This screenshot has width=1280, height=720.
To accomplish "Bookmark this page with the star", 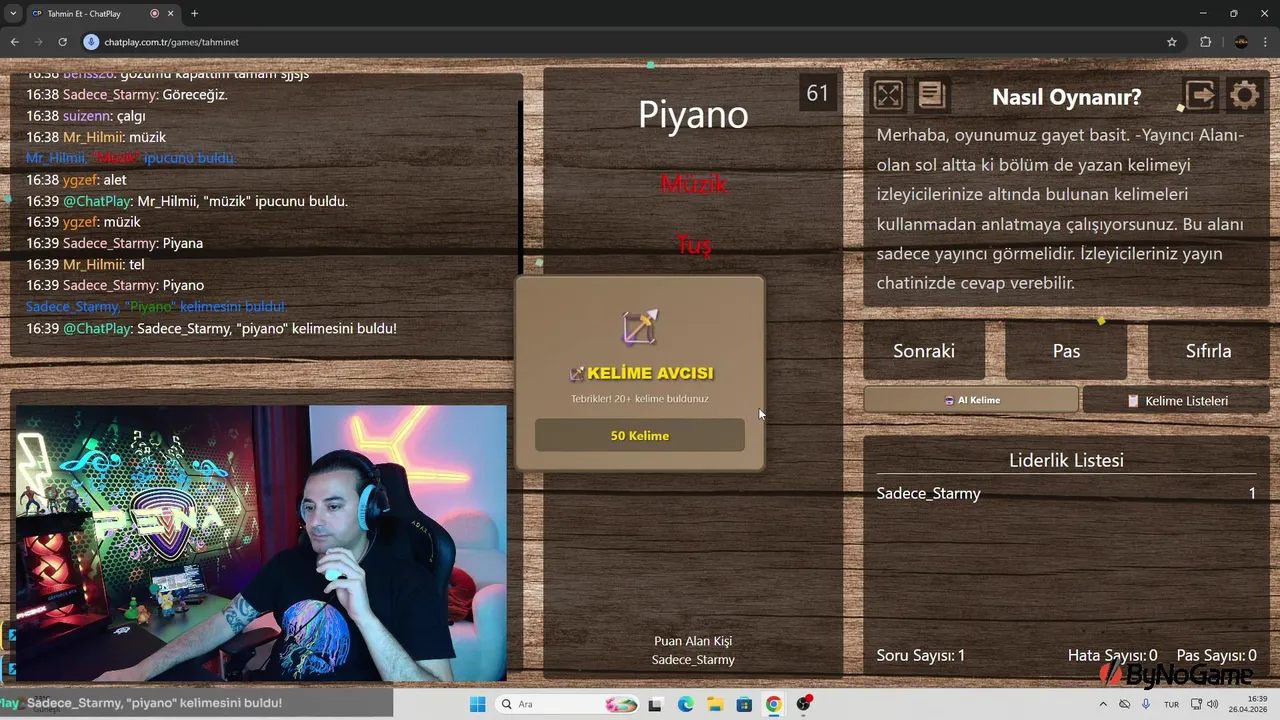I will pos(1172,42).
